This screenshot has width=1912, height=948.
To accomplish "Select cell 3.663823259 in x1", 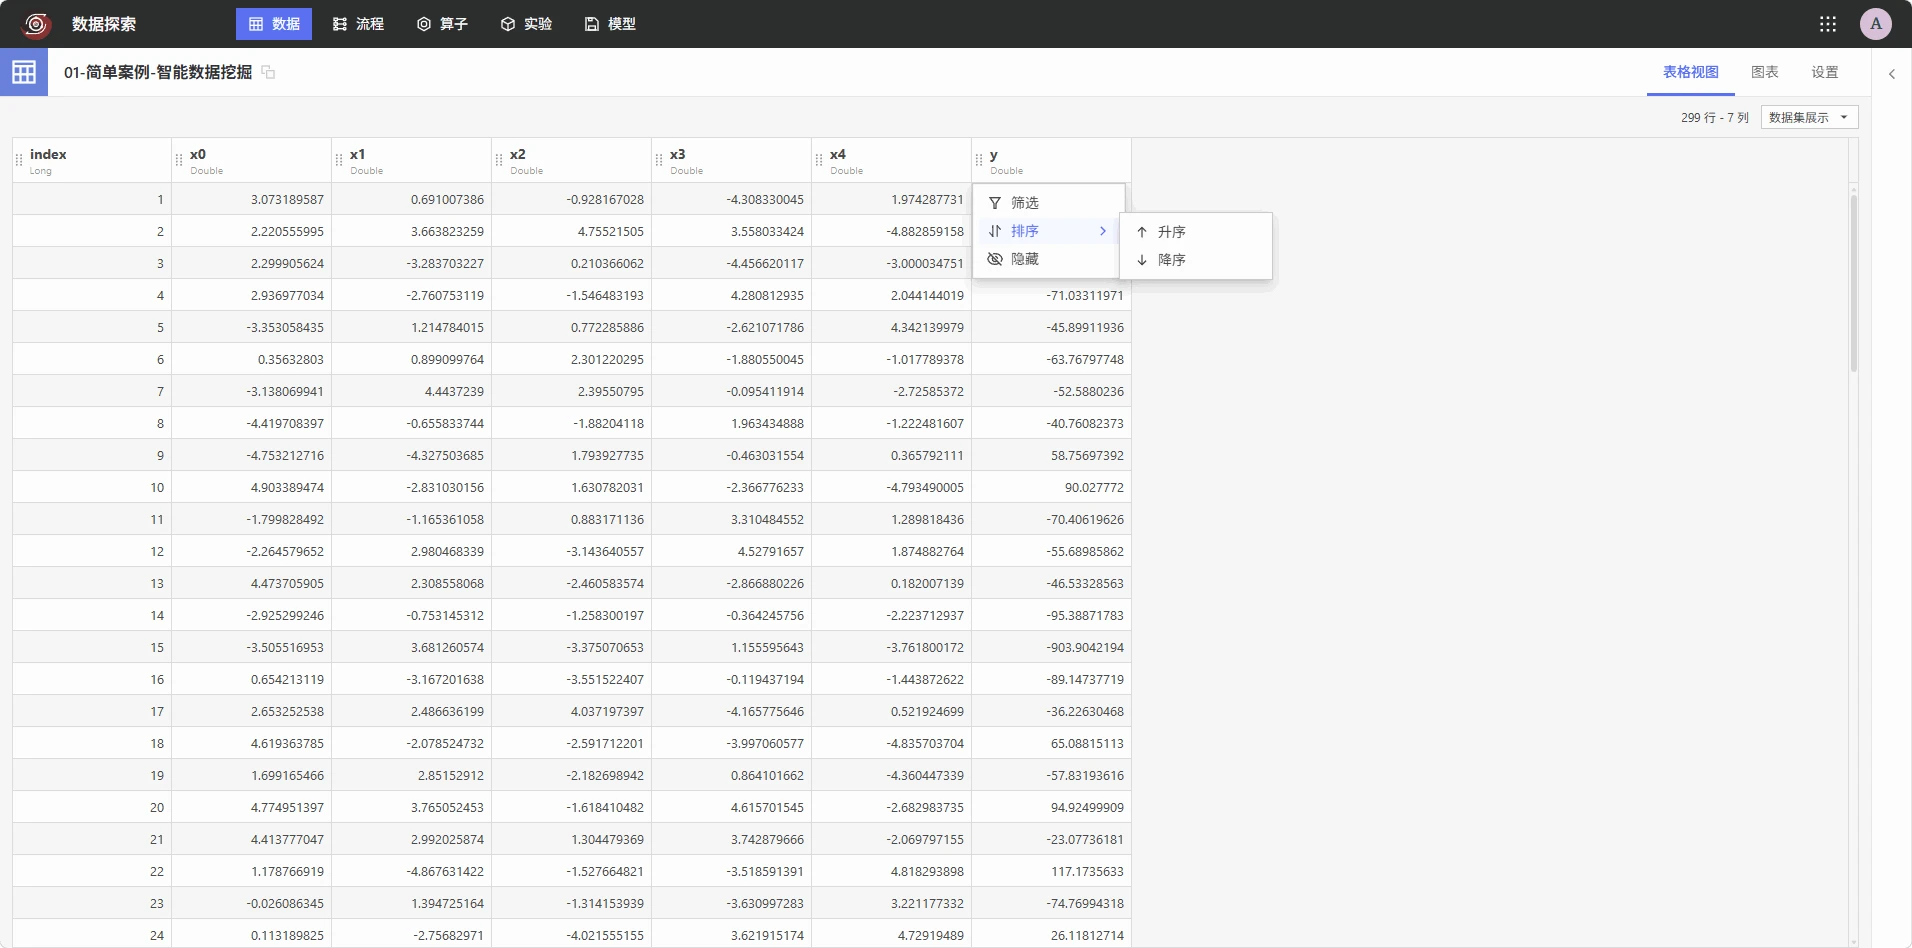I will (412, 231).
